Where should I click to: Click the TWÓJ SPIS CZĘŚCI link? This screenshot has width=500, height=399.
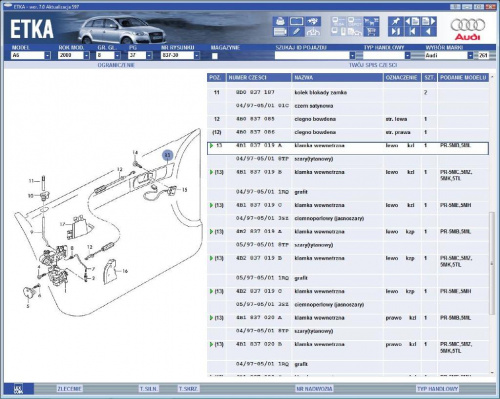[x=373, y=65]
